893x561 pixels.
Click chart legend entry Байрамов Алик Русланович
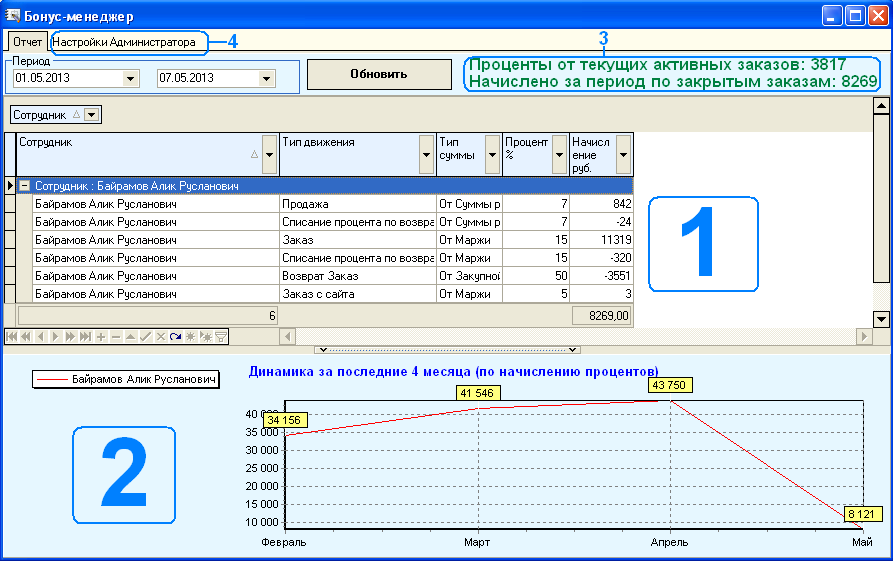coord(126,379)
